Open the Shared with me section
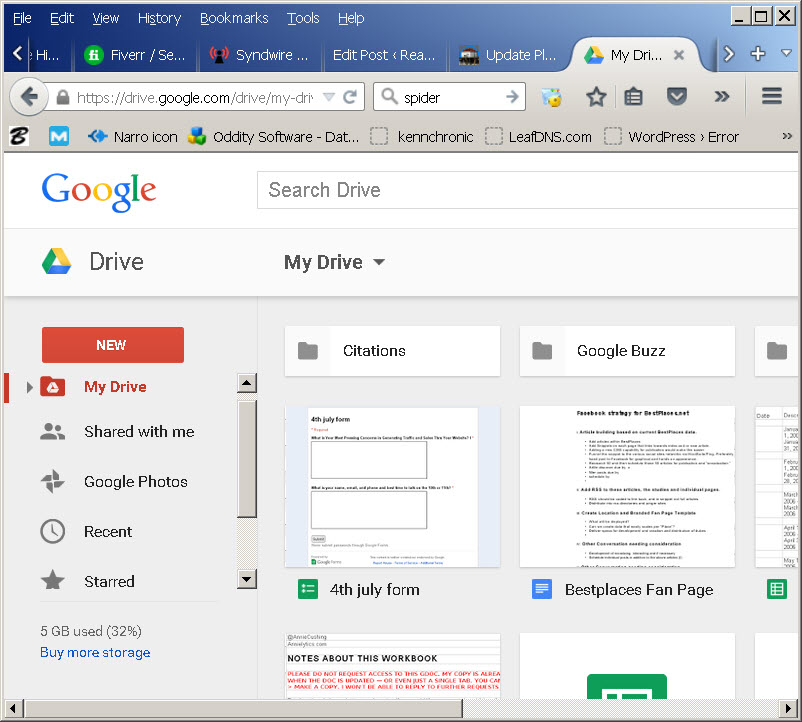This screenshot has height=722, width=802. [139, 432]
